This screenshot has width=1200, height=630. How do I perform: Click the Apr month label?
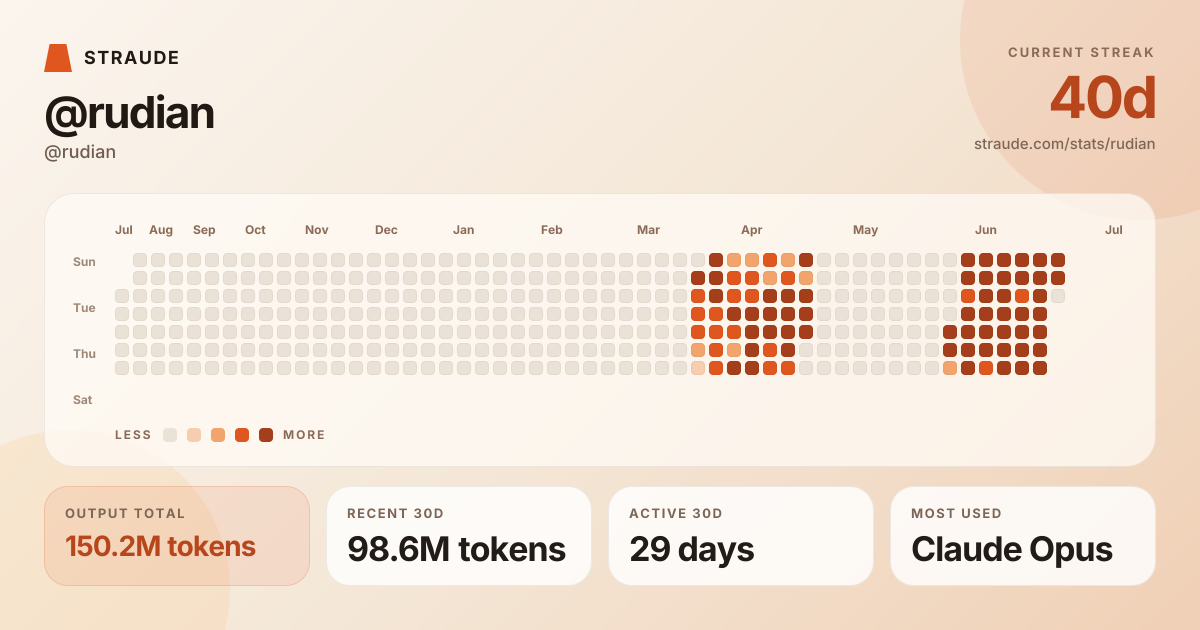pos(752,230)
